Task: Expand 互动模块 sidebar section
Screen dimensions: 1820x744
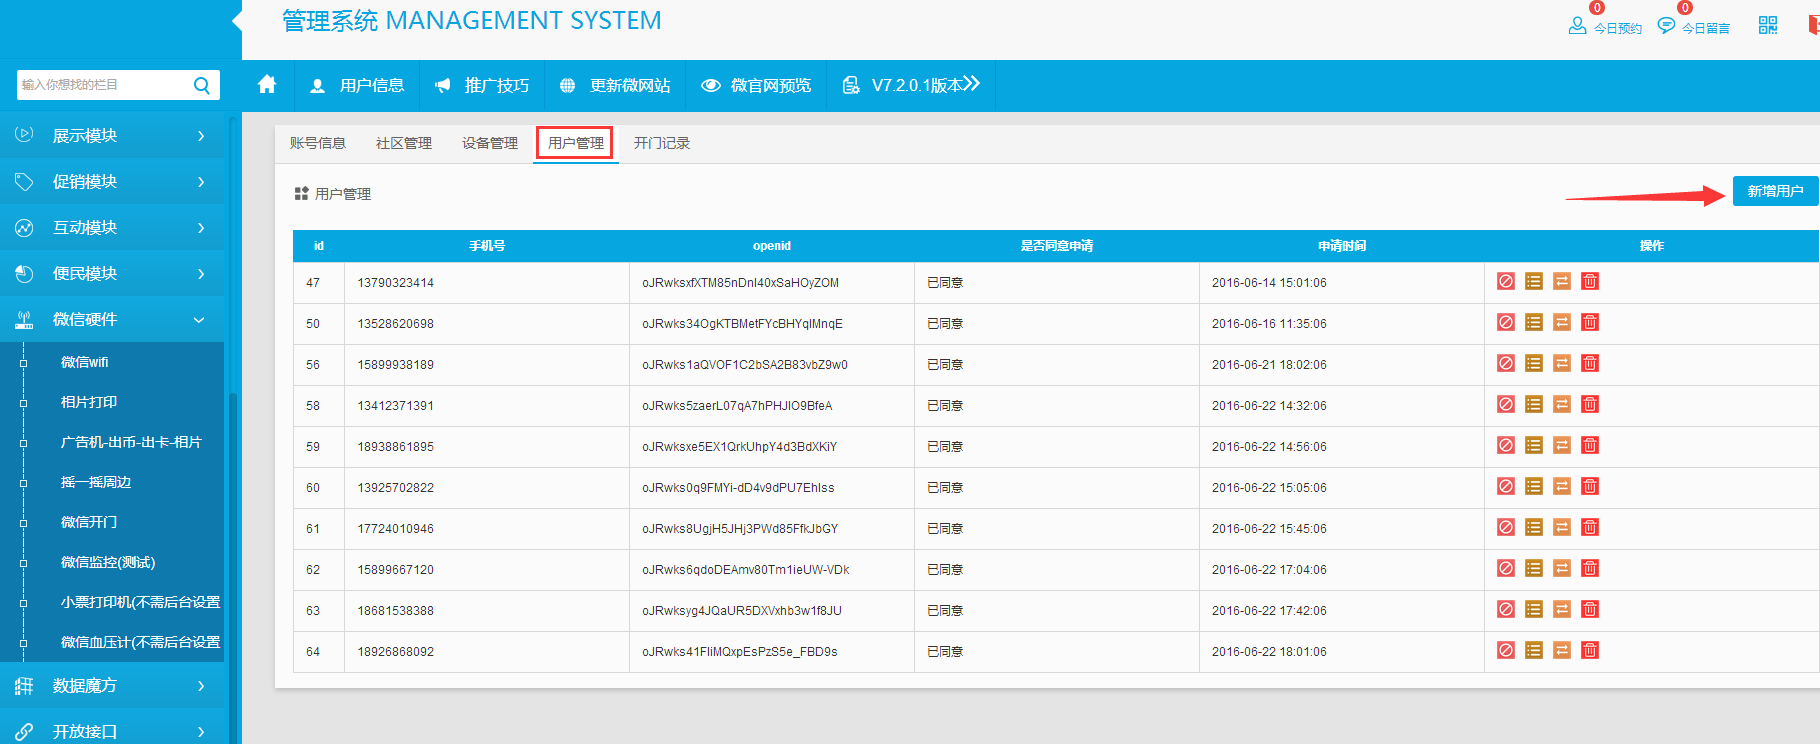Action: tap(112, 227)
